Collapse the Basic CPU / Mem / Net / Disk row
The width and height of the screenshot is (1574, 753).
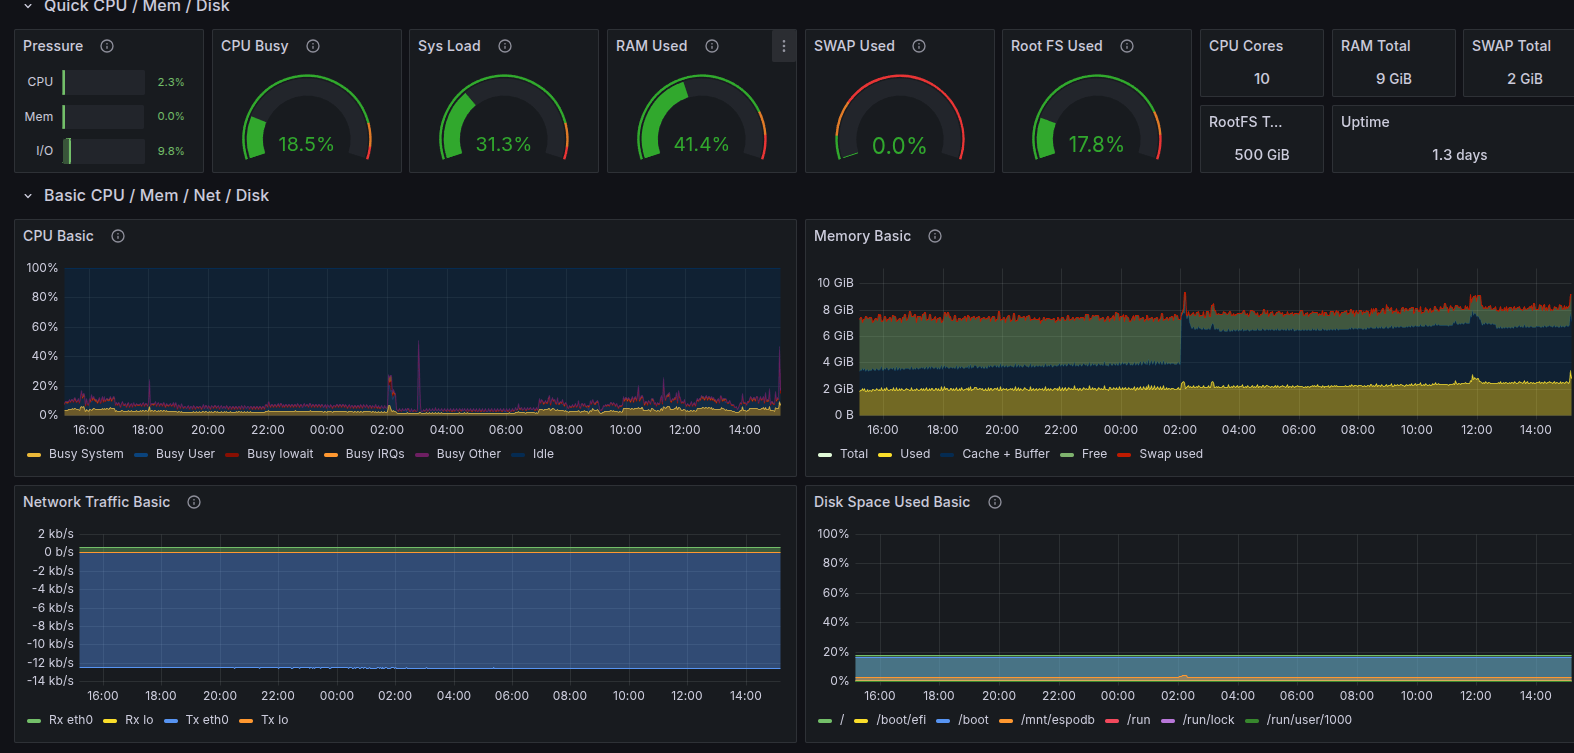(28, 196)
